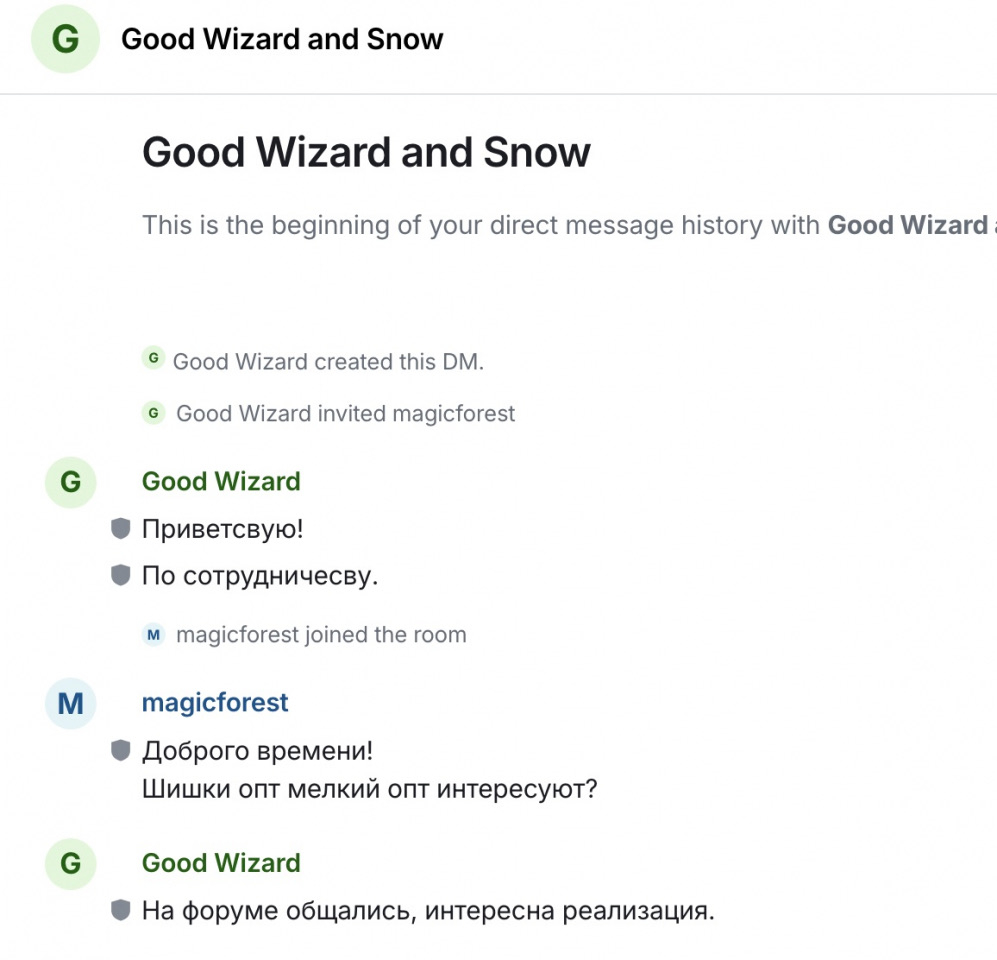This screenshot has width=997, height=960.
Task: Click shield icon beside На форуме общались
Action: coord(120,910)
